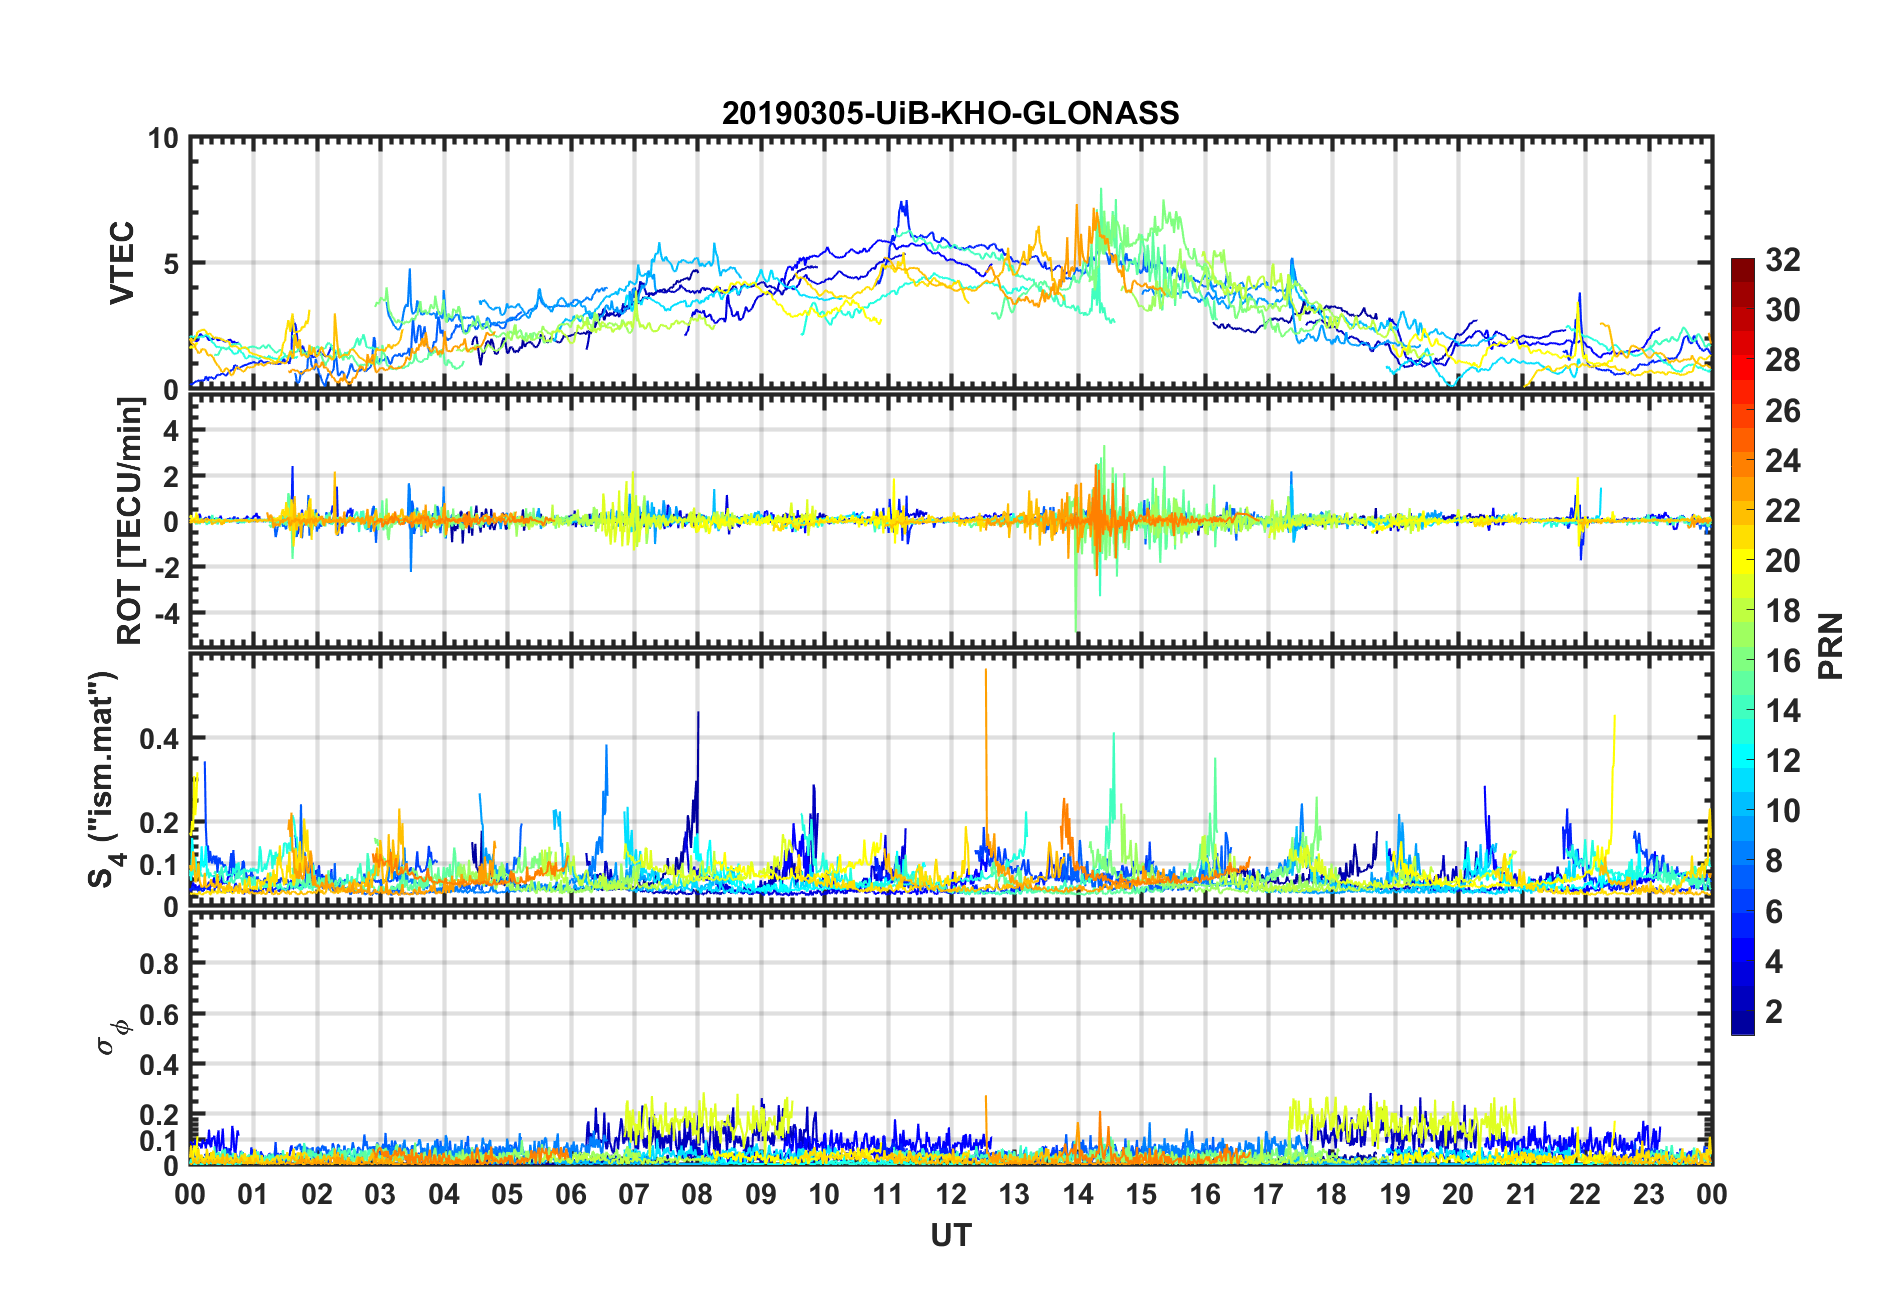Select colorbar tick label 16
This screenshot has width=1902, height=1292.
1783,660
